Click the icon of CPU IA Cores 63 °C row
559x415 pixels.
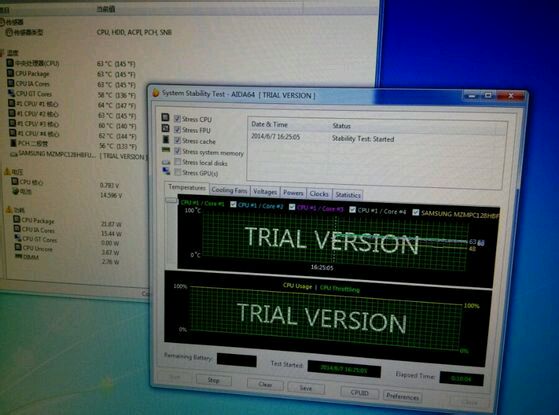click(x=11, y=83)
